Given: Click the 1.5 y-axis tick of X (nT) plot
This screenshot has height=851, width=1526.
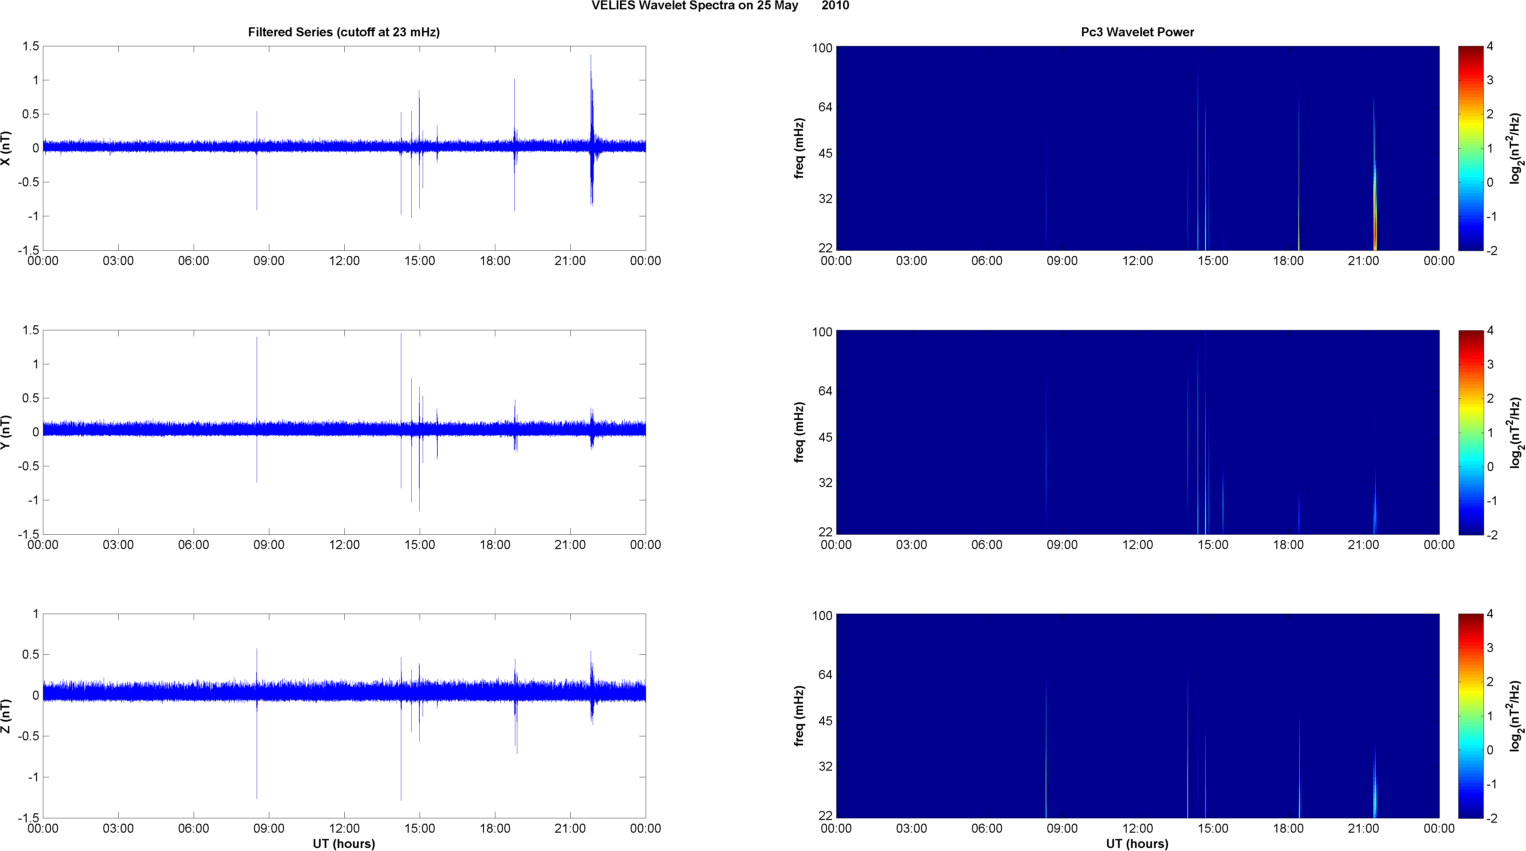Looking at the screenshot, I should (30, 47).
